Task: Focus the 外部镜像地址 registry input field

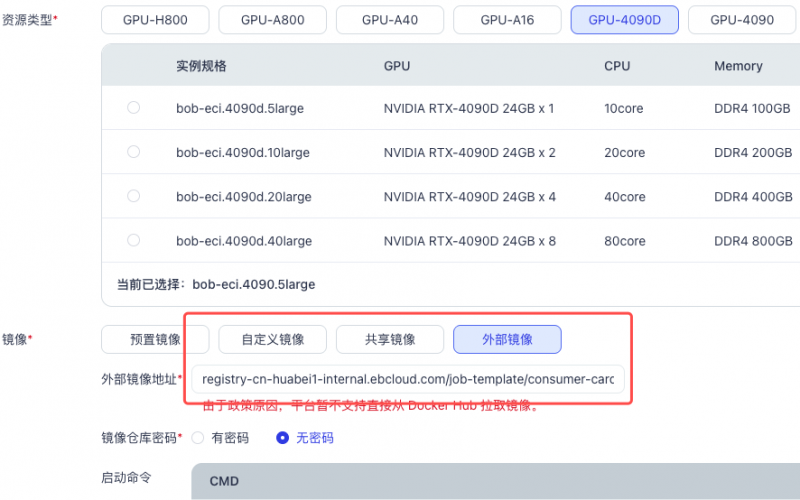Action: click(x=407, y=379)
